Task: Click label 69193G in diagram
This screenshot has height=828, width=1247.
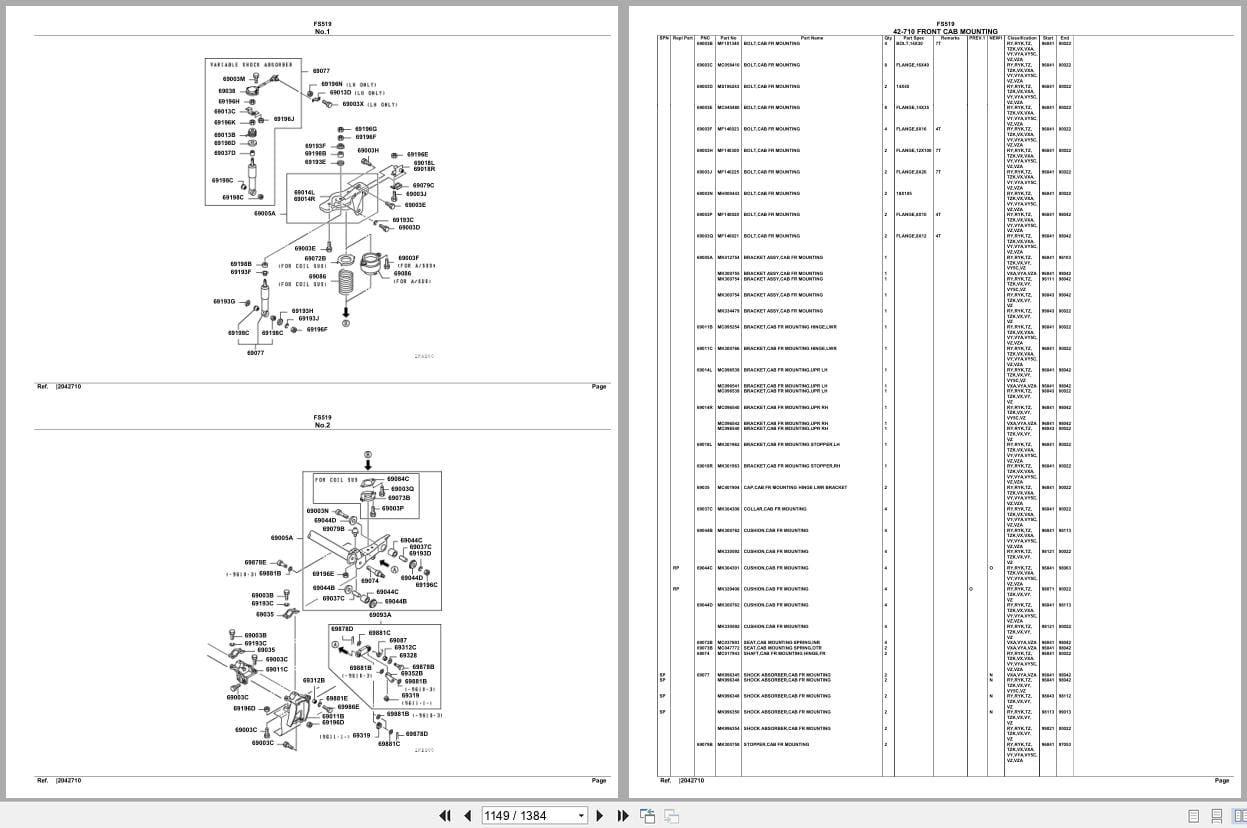Action: [x=224, y=301]
